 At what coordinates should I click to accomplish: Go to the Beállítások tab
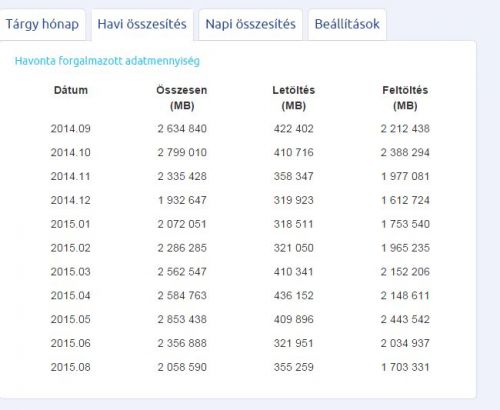[x=347, y=24]
